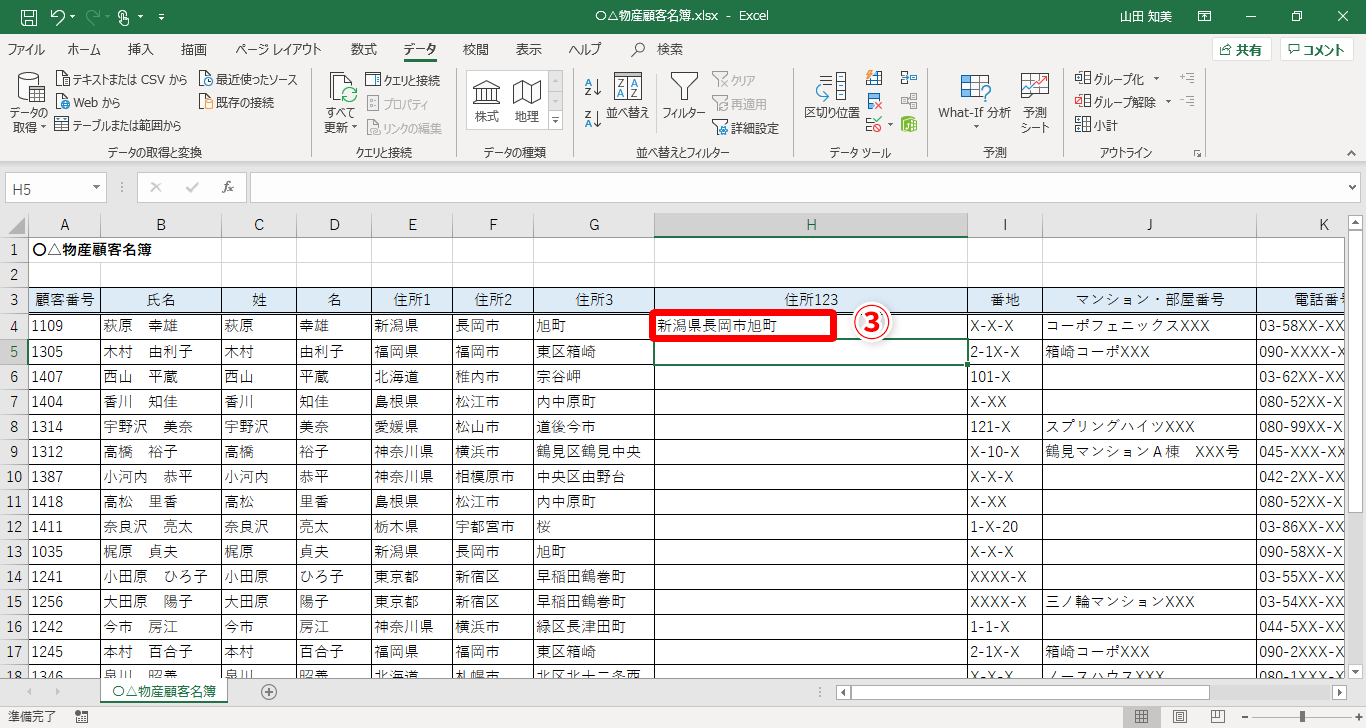Screen dimensions: 1366x728
Task: Click the Consolidate icon in Data Tools
Action: [x=909, y=78]
